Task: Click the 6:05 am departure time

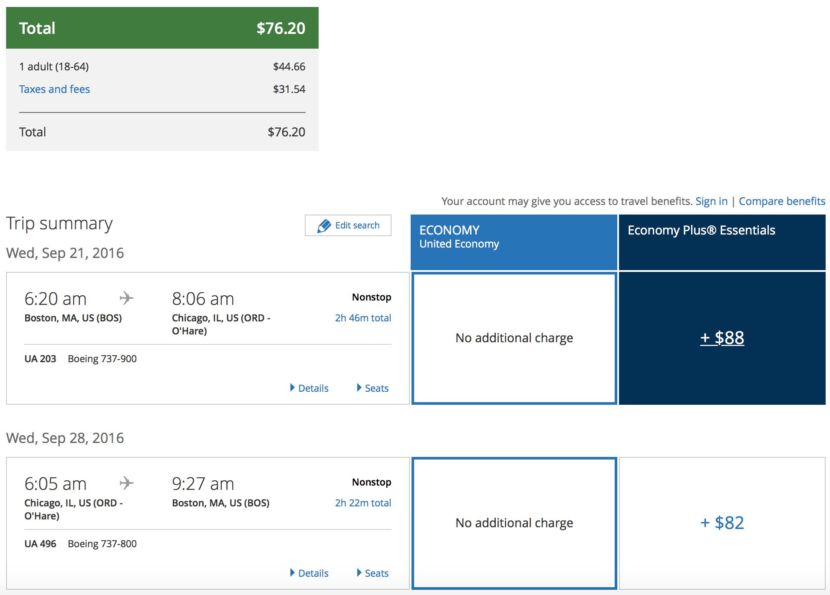Action: point(55,484)
